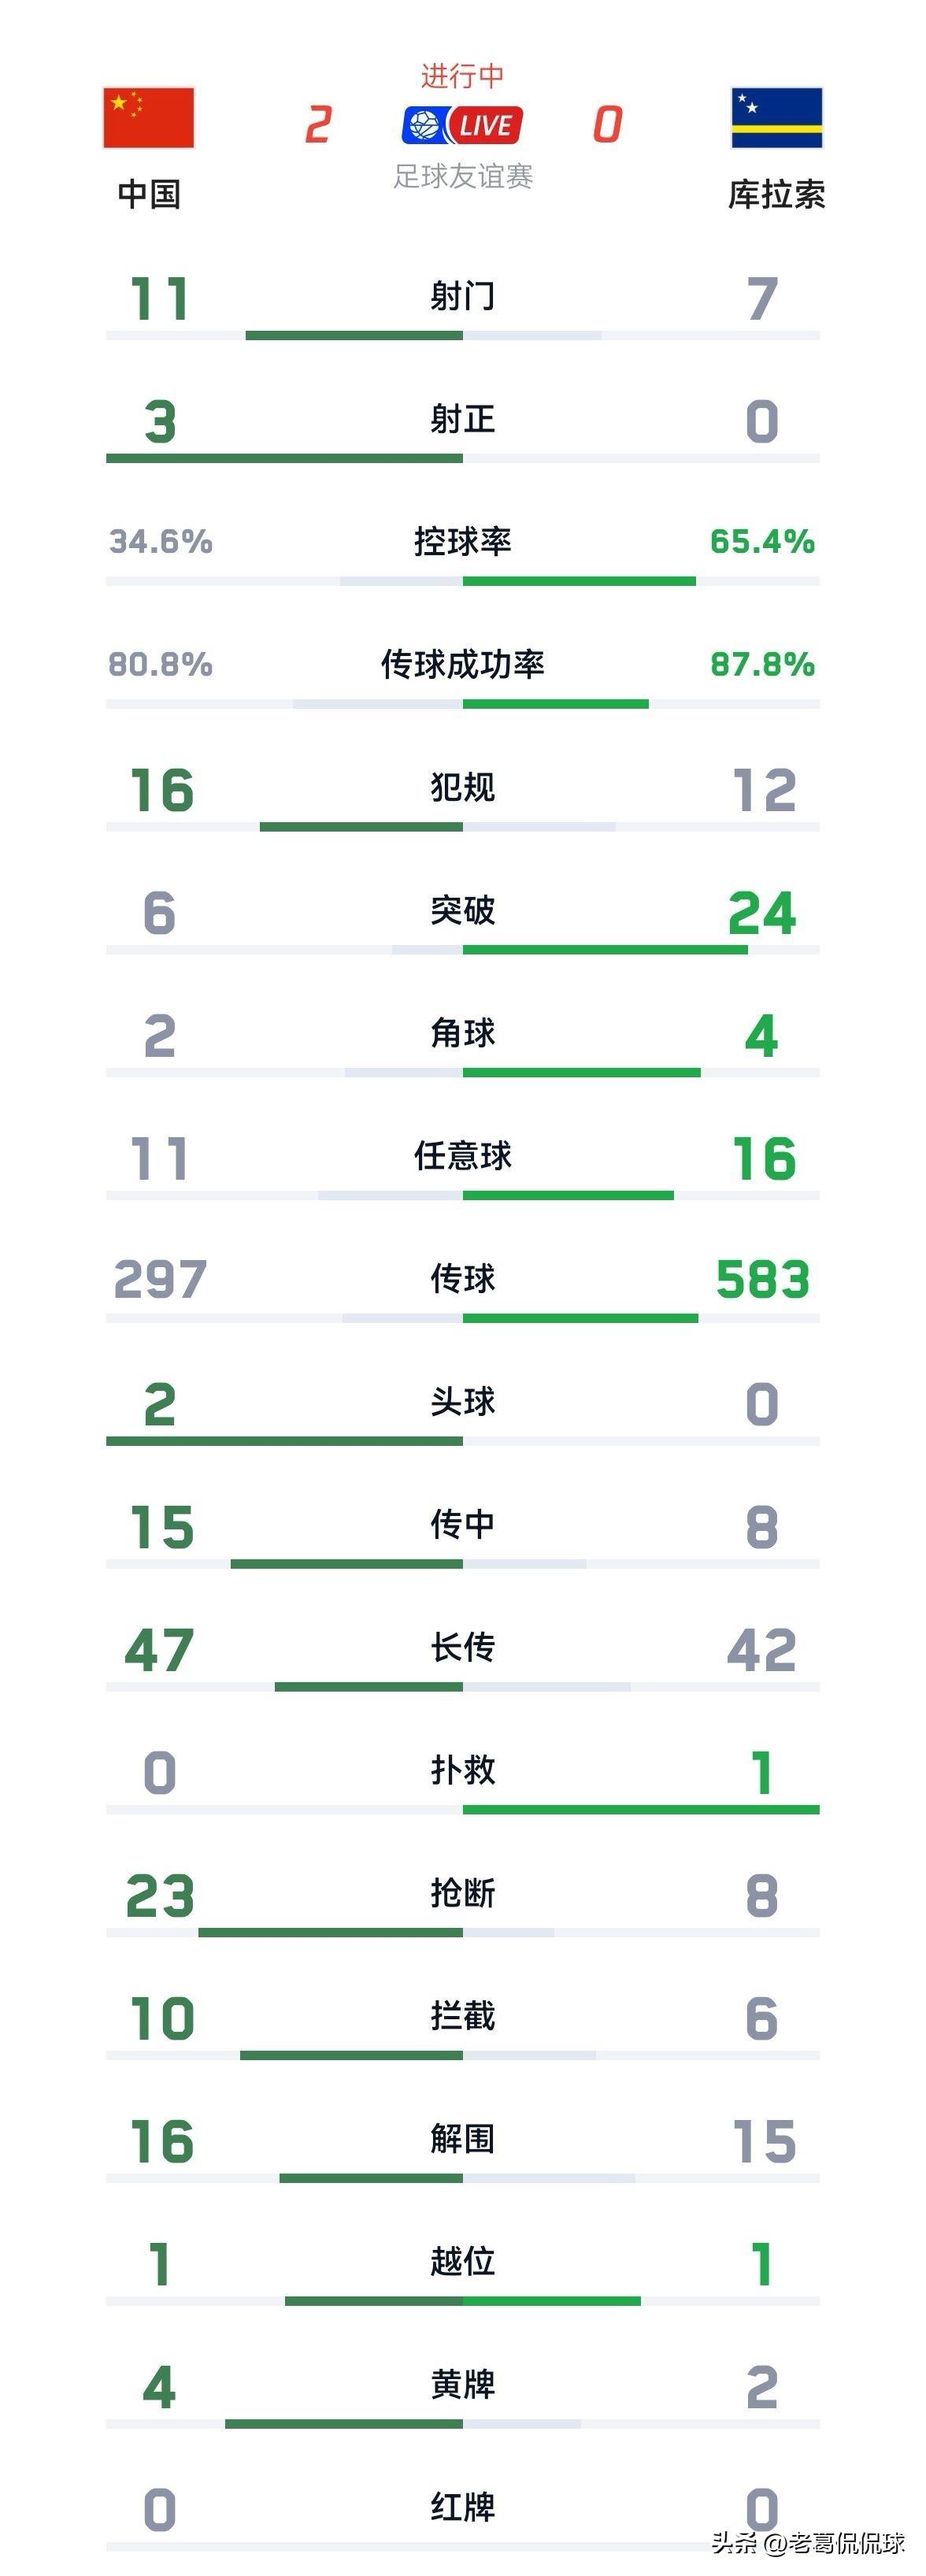Click the China flag icon

point(148,118)
